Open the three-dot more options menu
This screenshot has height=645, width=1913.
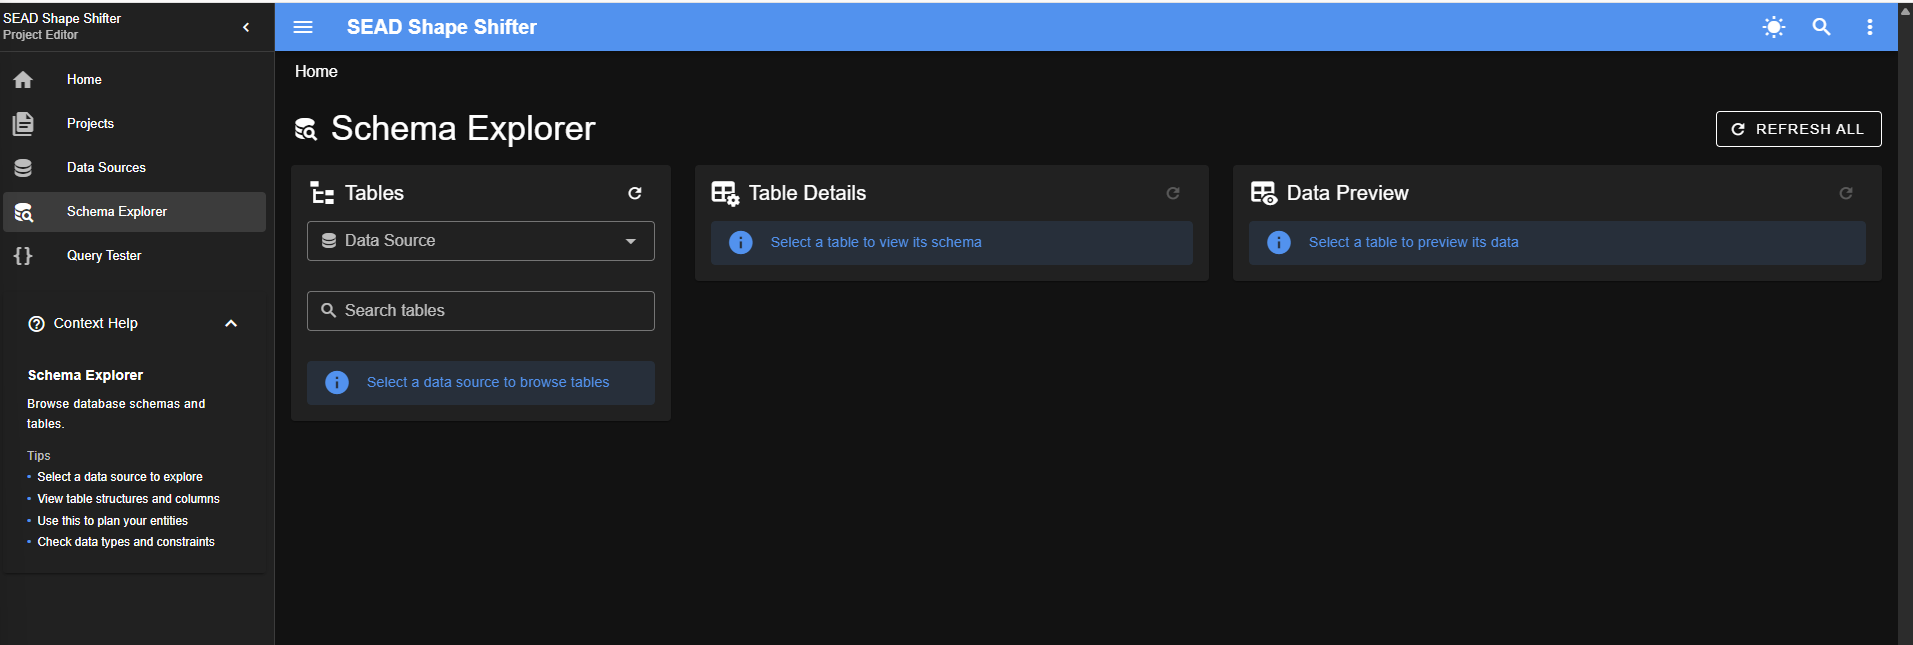coord(1869,27)
